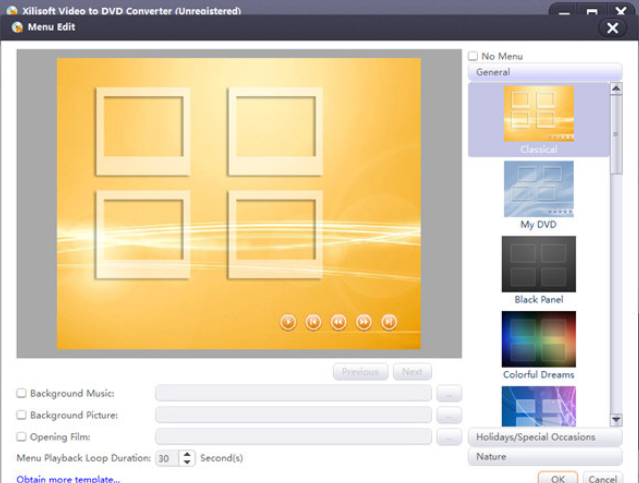The height and width of the screenshot is (483, 639).
Task: Click the Menu Playback Loop Duration value field
Action: tap(167, 458)
